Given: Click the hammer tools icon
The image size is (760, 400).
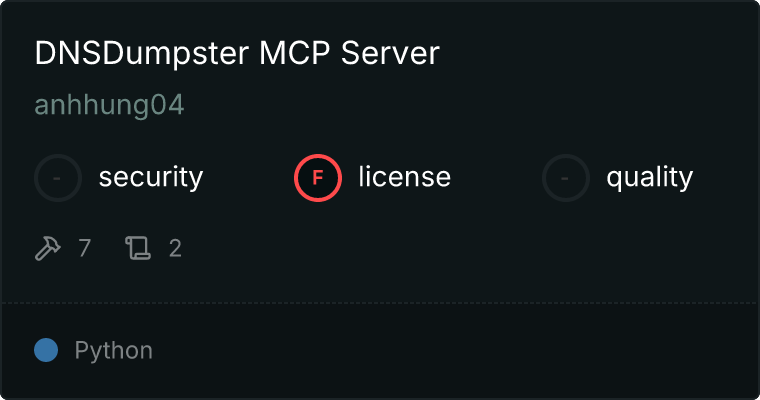Looking at the screenshot, I should [x=48, y=248].
